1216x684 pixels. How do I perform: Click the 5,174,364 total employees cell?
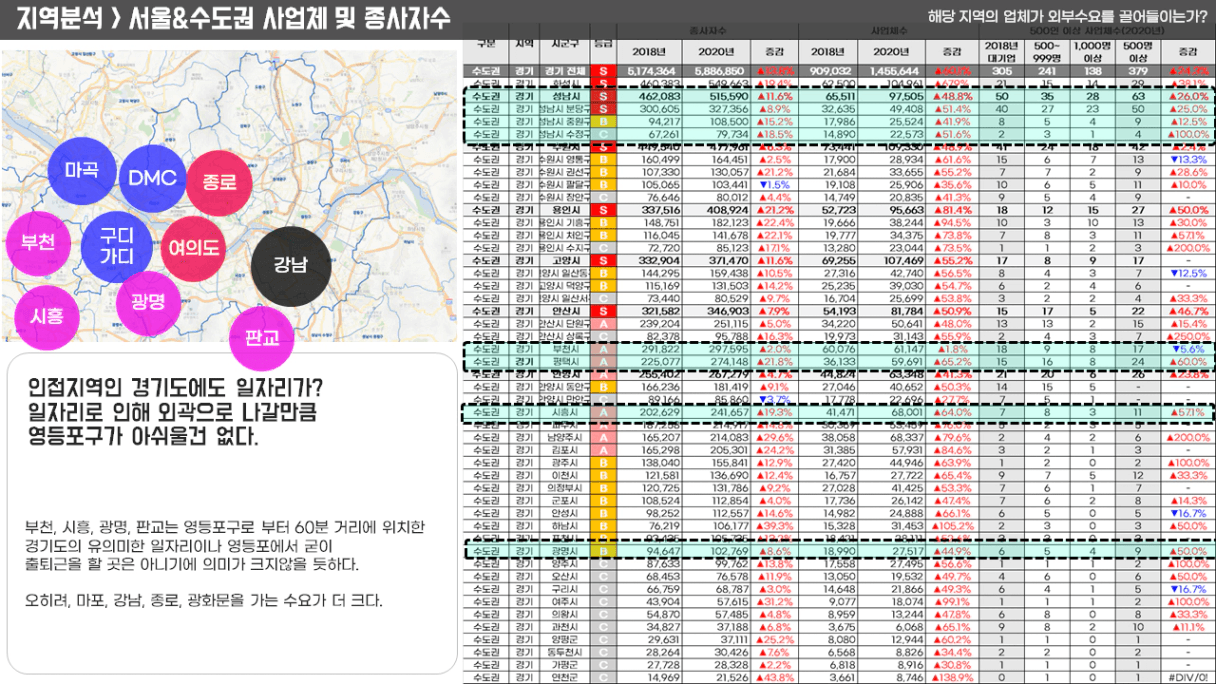pyautogui.click(x=651, y=71)
